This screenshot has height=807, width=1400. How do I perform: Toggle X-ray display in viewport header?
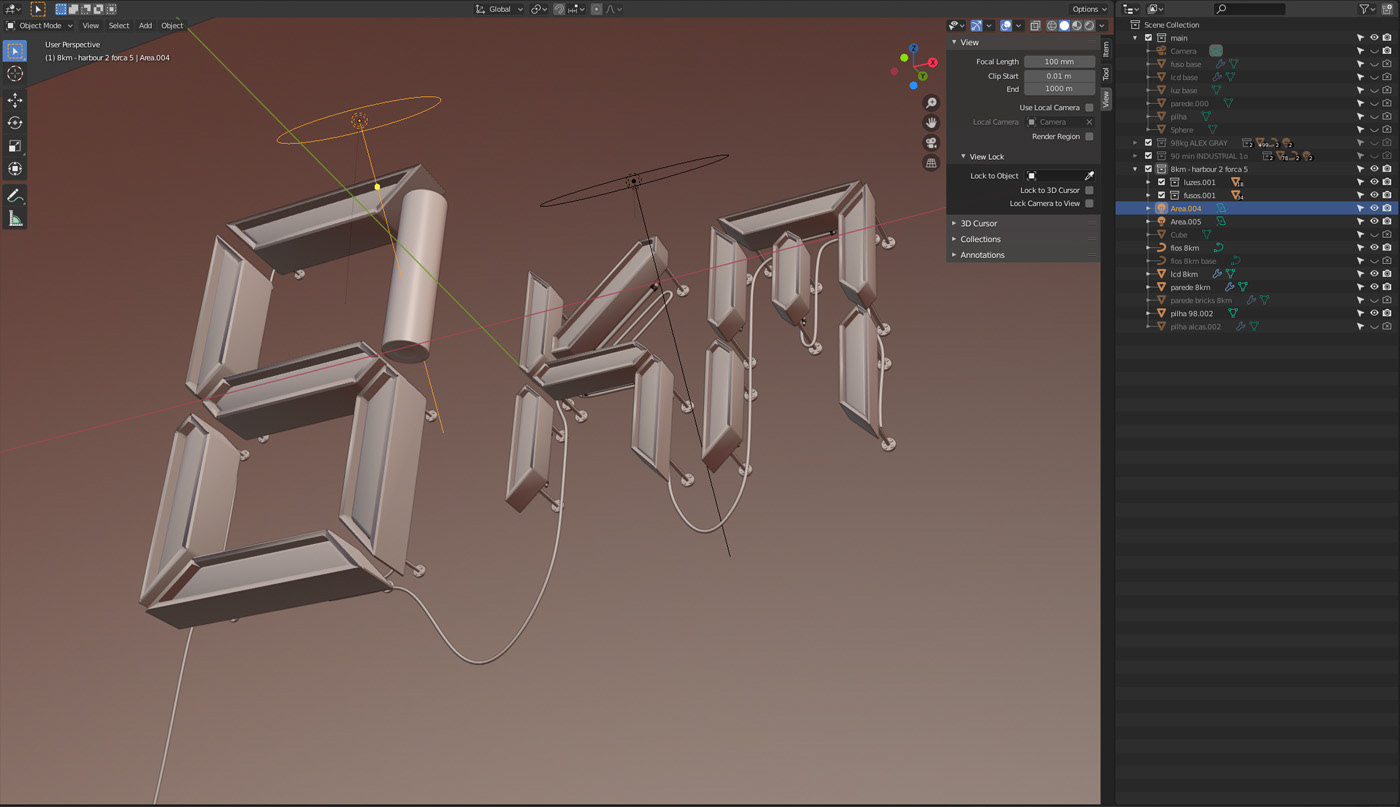pos(1035,26)
